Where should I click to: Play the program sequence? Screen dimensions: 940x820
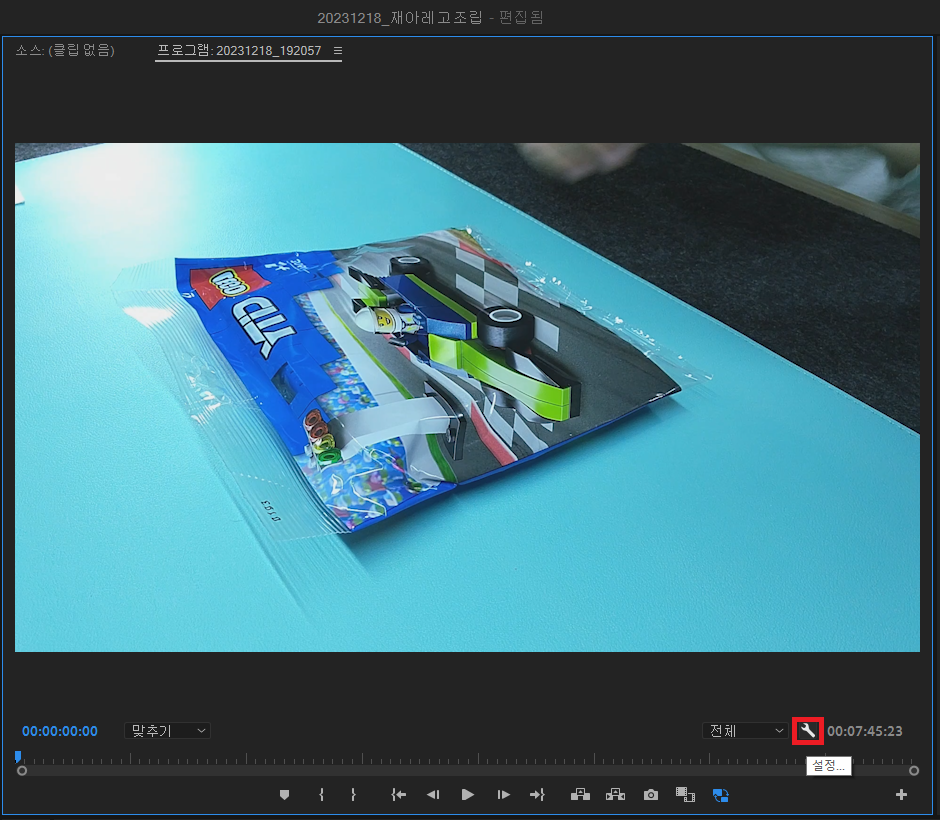468,795
